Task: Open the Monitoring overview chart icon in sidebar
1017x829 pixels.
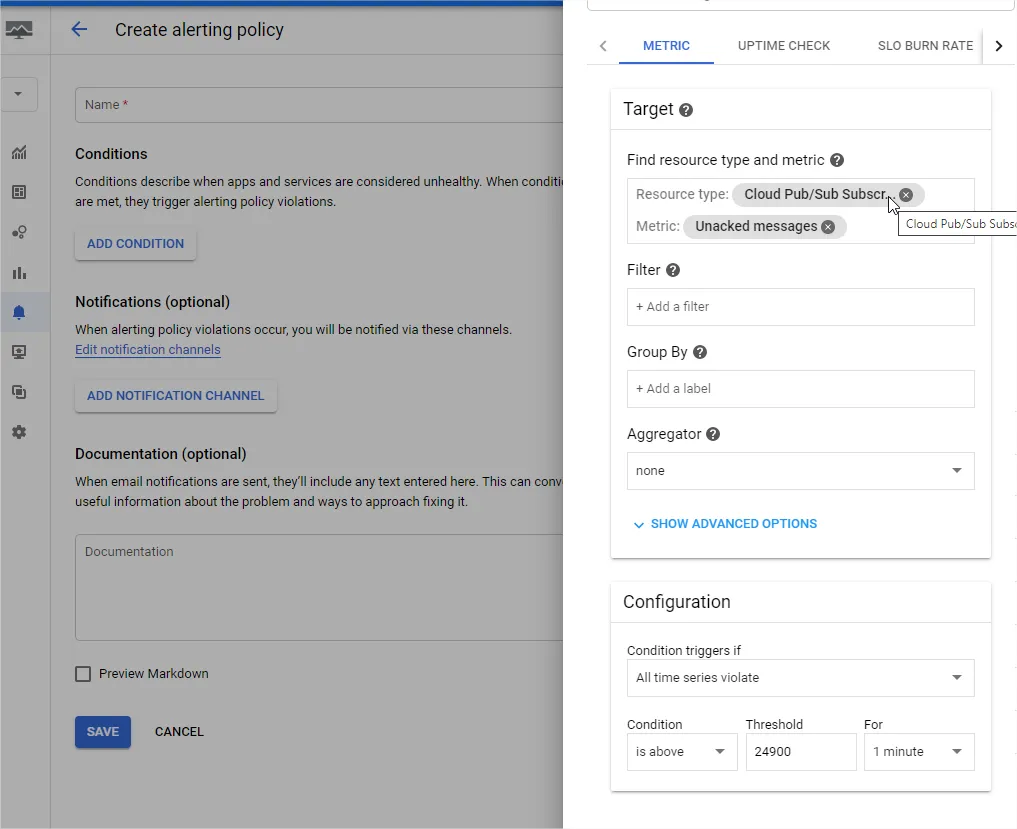Action: click(19, 153)
